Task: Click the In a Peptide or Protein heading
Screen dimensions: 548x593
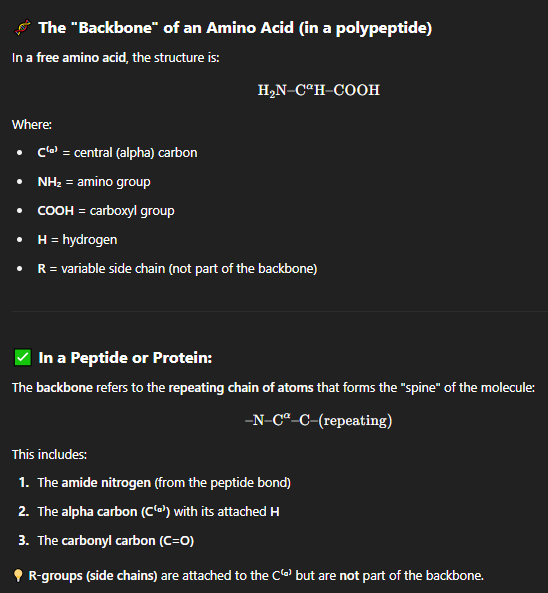Action: coord(125,358)
